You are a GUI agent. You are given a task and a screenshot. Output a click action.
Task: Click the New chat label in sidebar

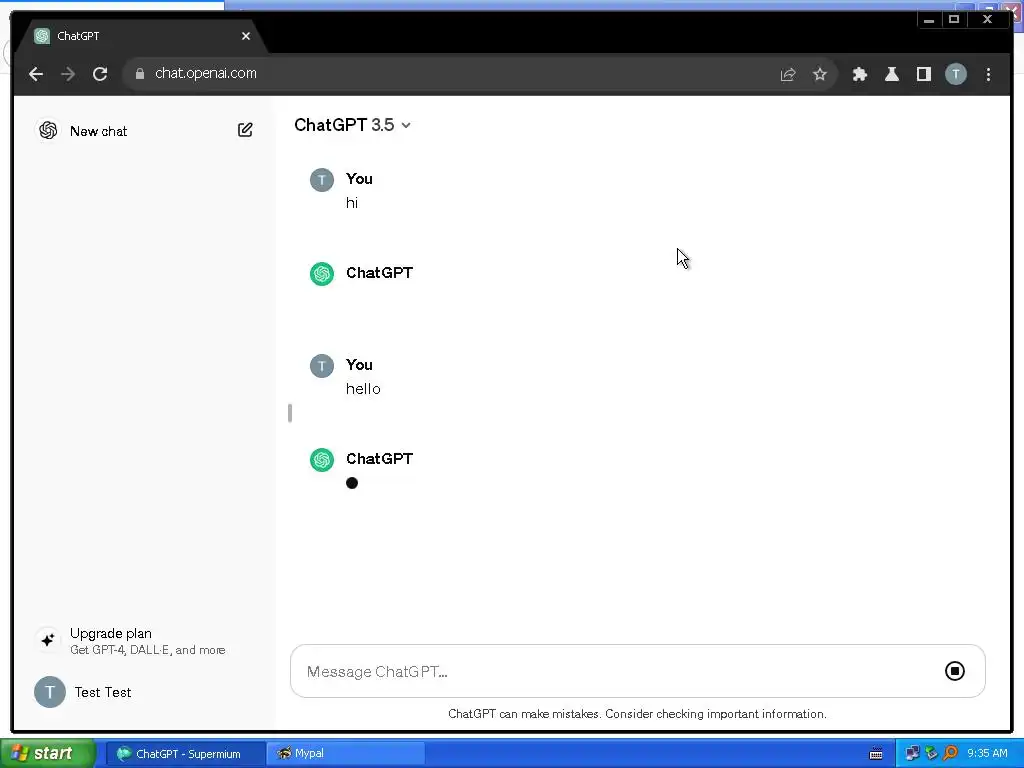point(99,131)
